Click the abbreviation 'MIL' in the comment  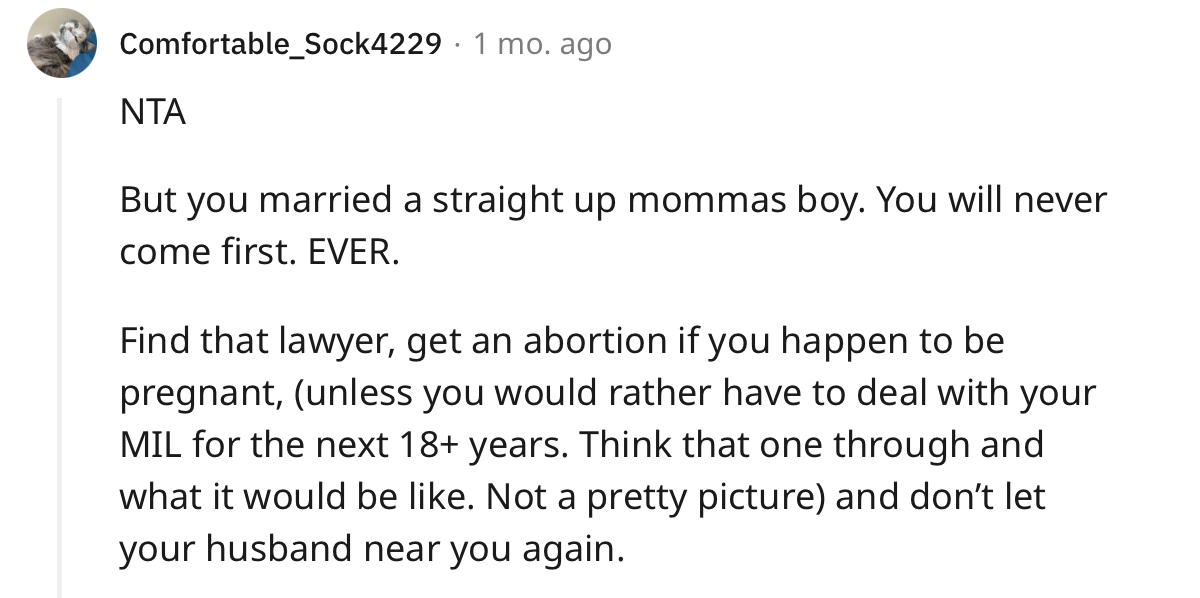148,445
